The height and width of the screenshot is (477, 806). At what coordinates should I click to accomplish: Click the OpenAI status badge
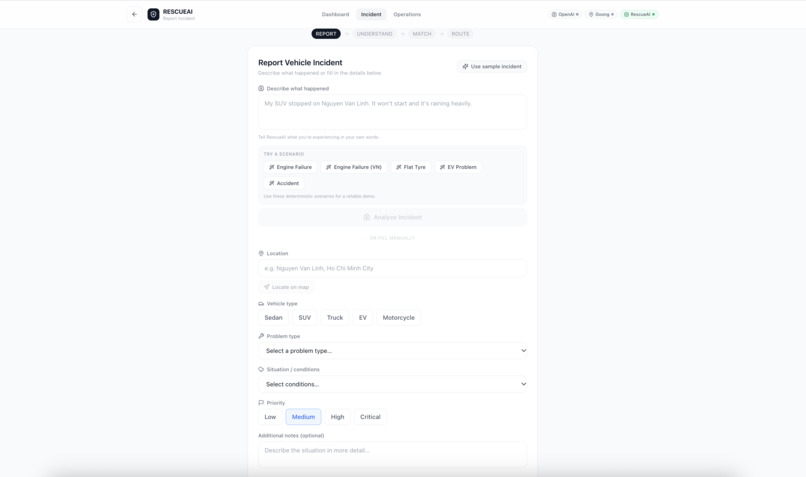565,14
